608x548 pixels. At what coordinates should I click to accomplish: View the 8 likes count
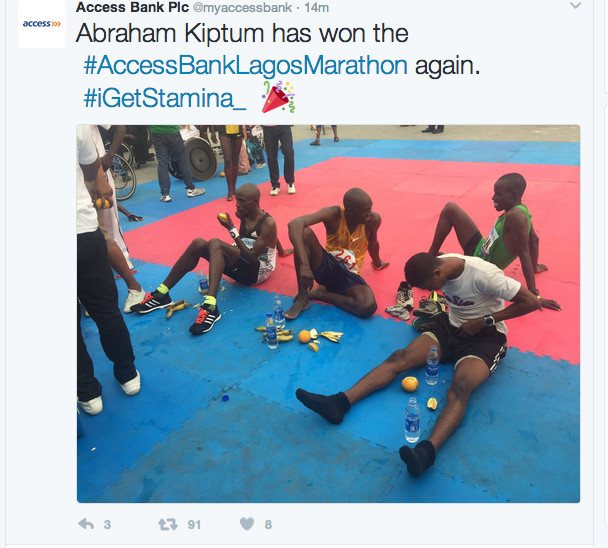point(268,525)
